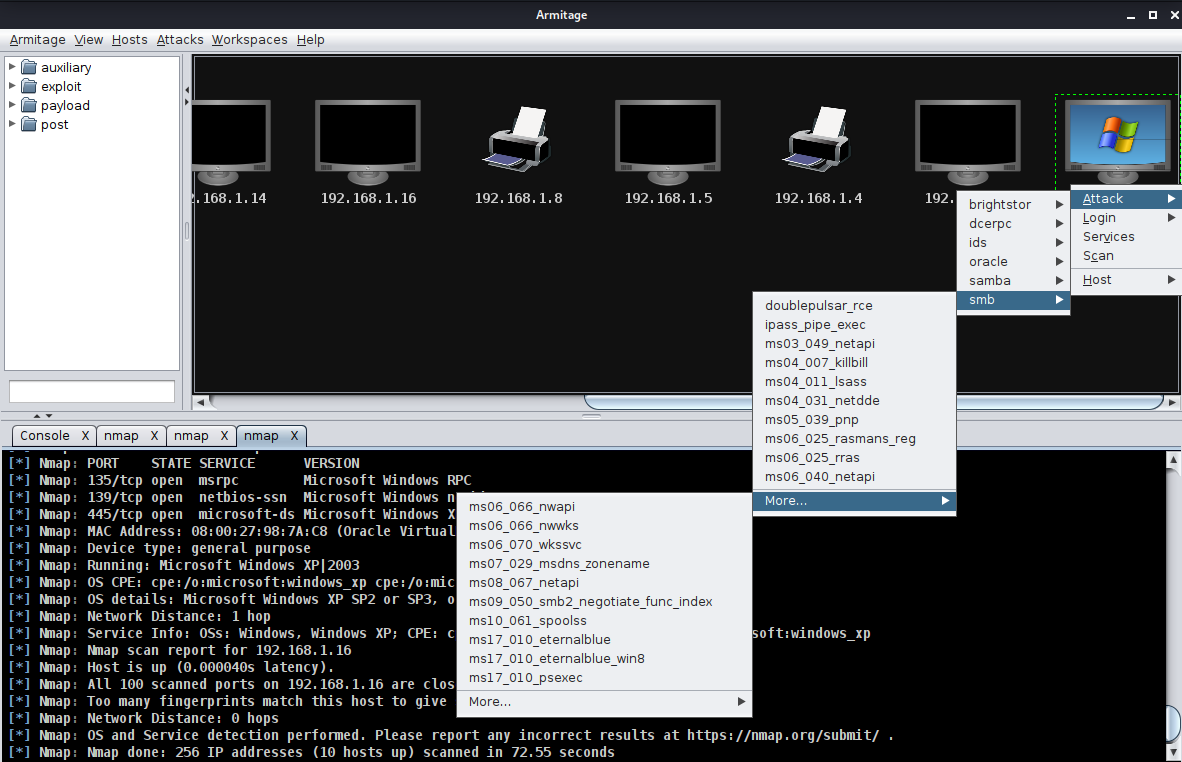Choose Scan in the host context menu
The width and height of the screenshot is (1182, 762).
[1126, 256]
